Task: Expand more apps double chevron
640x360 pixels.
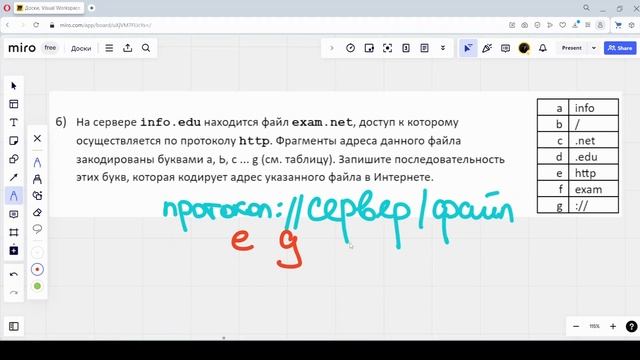Action: pyautogui.click(x=443, y=48)
